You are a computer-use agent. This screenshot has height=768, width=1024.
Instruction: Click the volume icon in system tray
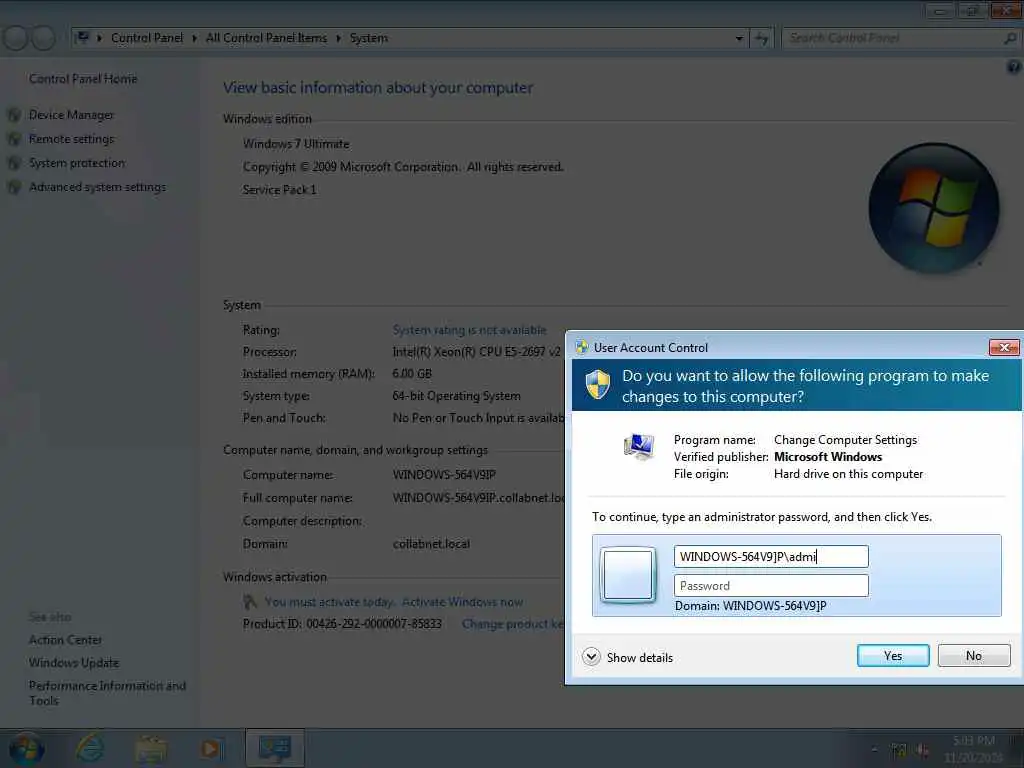922,750
